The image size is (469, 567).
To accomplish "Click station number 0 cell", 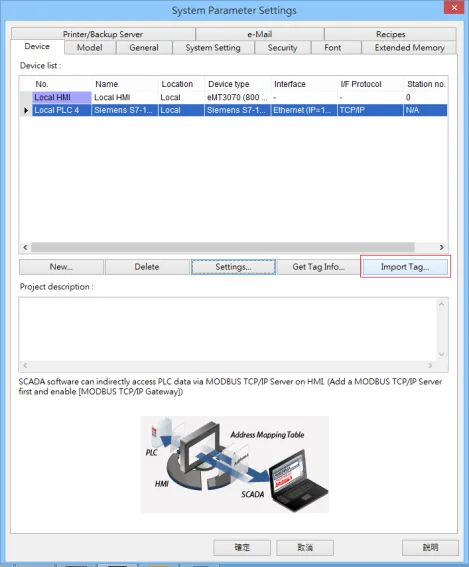I will [x=425, y=97].
